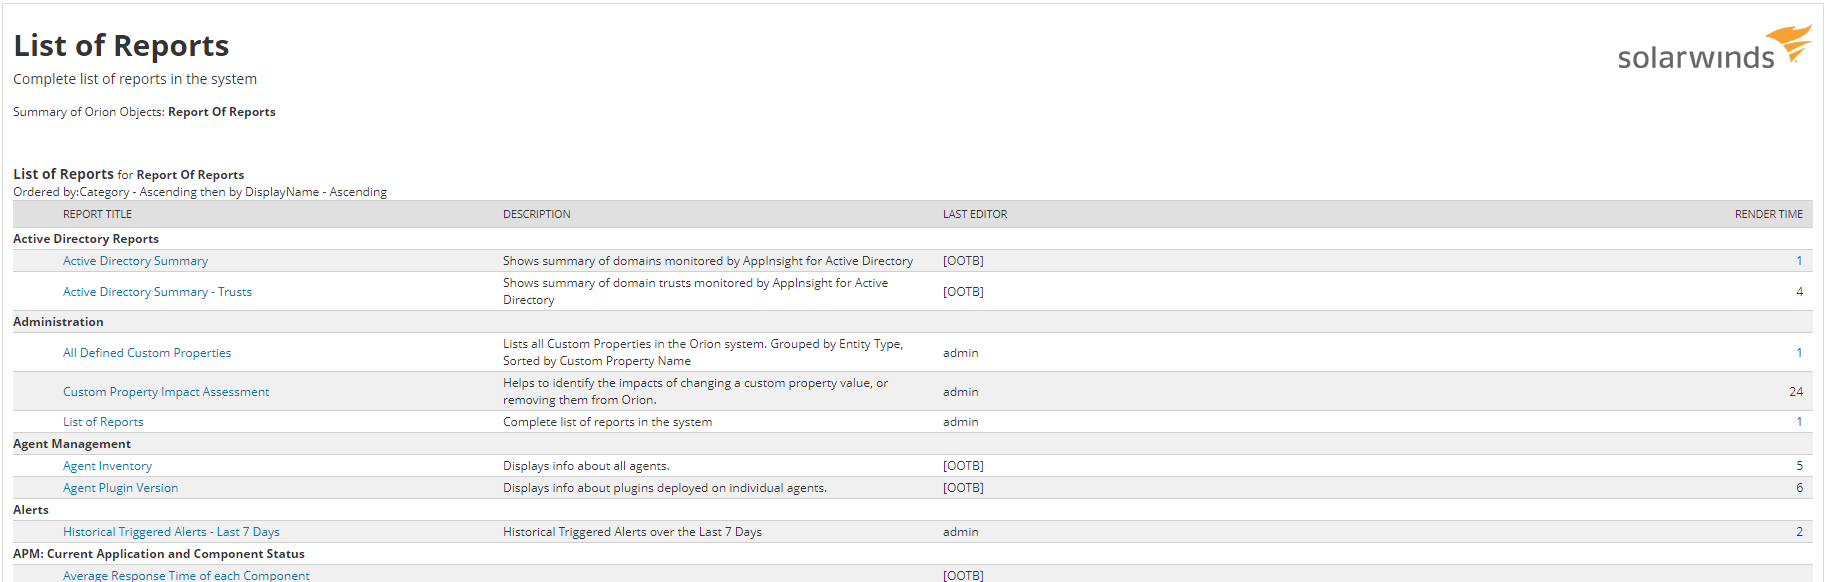Click the DESCRIPTION column header
The width and height of the screenshot is (1827, 582).
[536, 214]
